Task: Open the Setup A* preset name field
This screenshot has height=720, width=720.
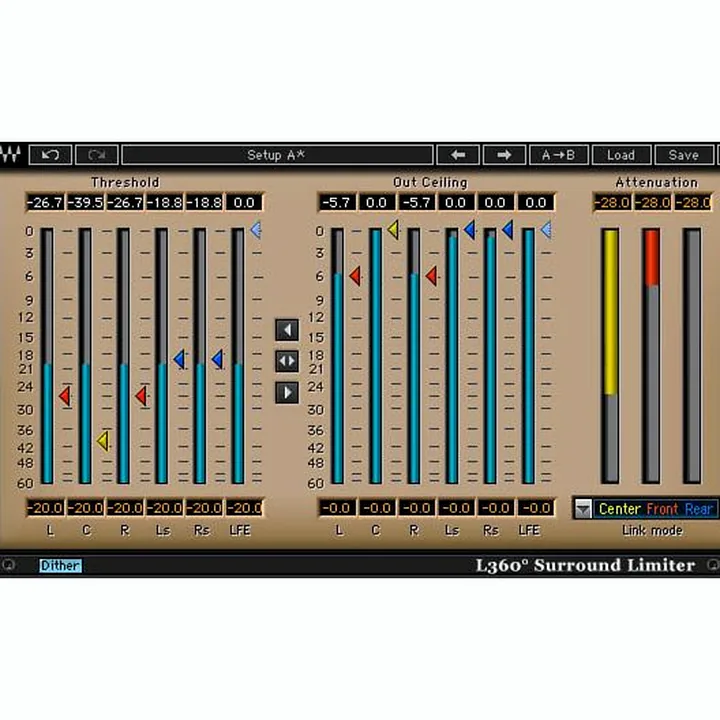Action: pyautogui.click(x=277, y=155)
